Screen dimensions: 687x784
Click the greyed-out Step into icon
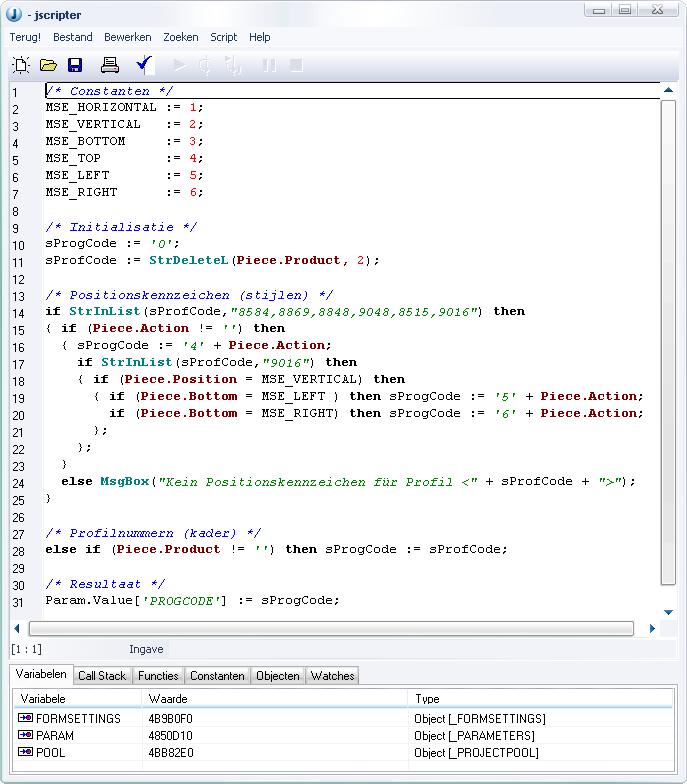pyautogui.click(x=233, y=66)
